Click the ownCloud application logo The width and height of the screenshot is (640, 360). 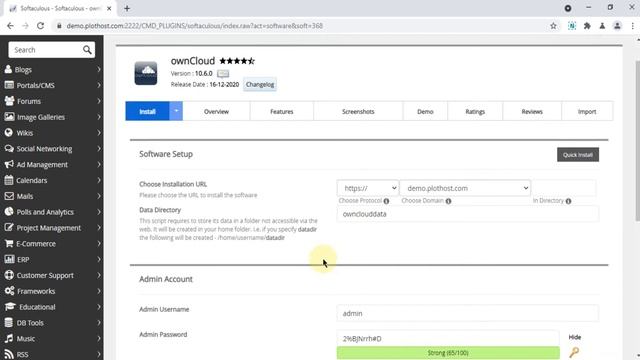146,73
